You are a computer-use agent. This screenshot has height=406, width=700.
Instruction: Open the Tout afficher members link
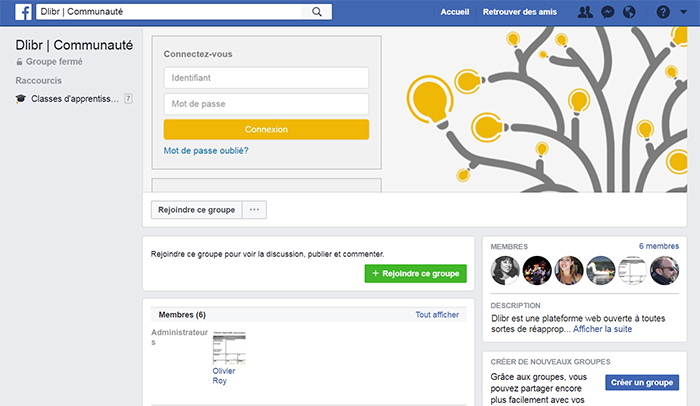click(437, 314)
